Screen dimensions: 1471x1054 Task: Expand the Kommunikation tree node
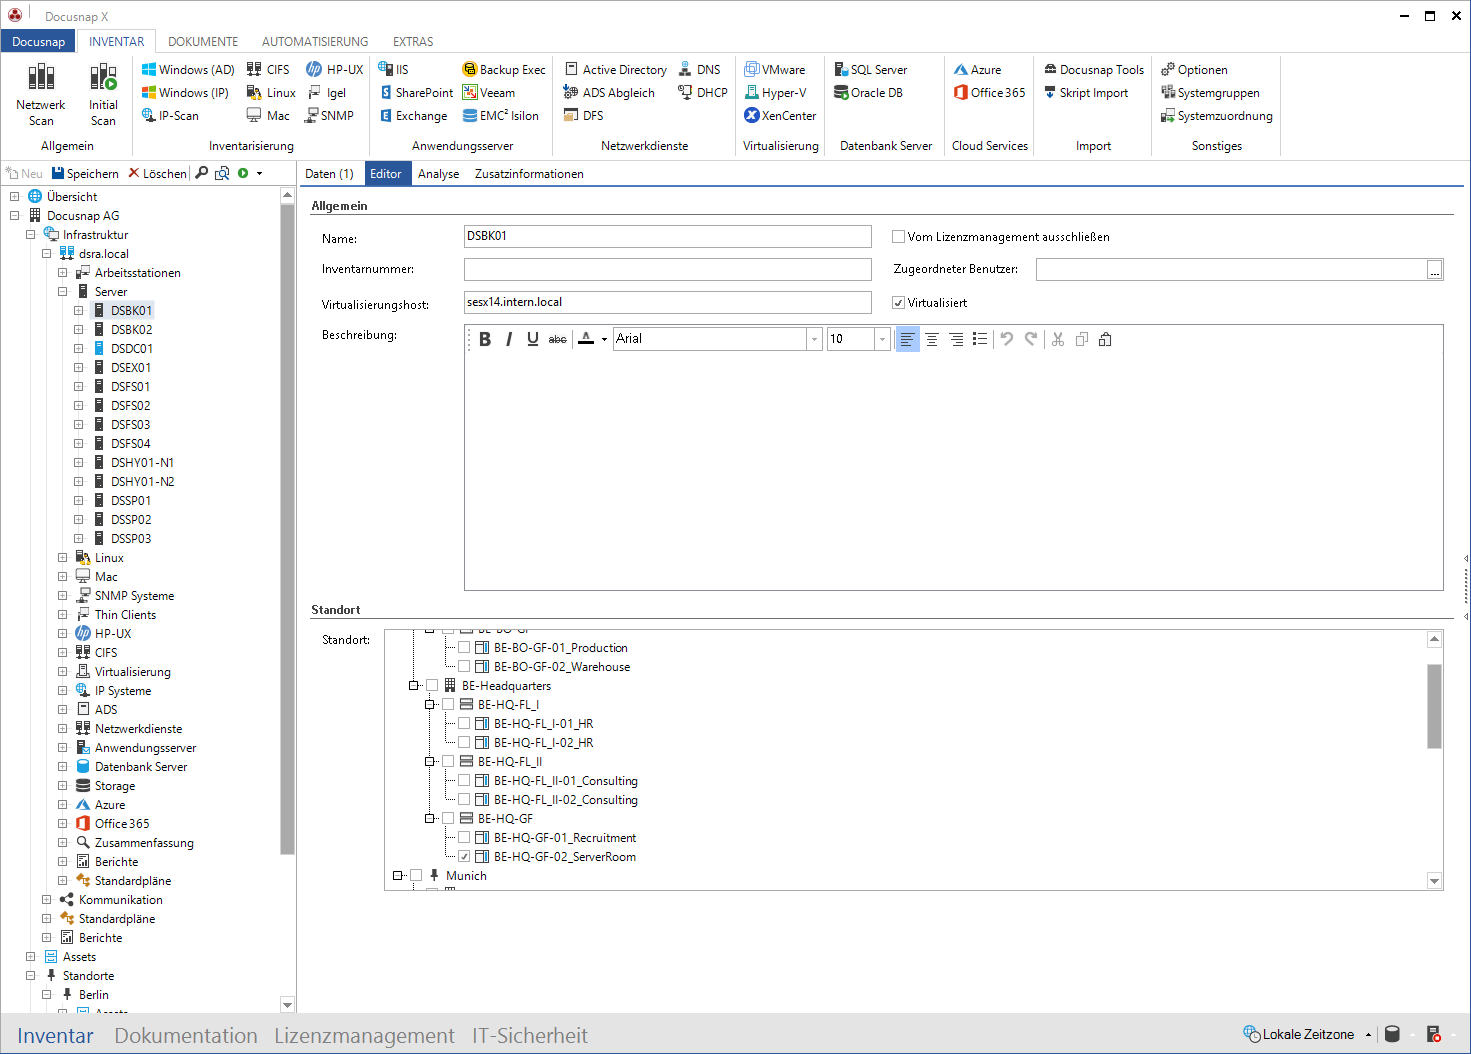coord(47,900)
